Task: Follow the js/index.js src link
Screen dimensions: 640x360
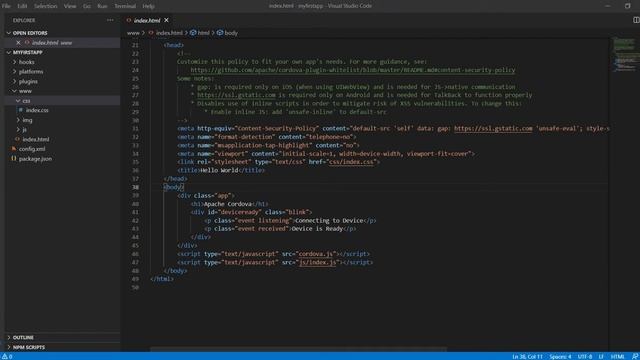Action: pos(318,262)
